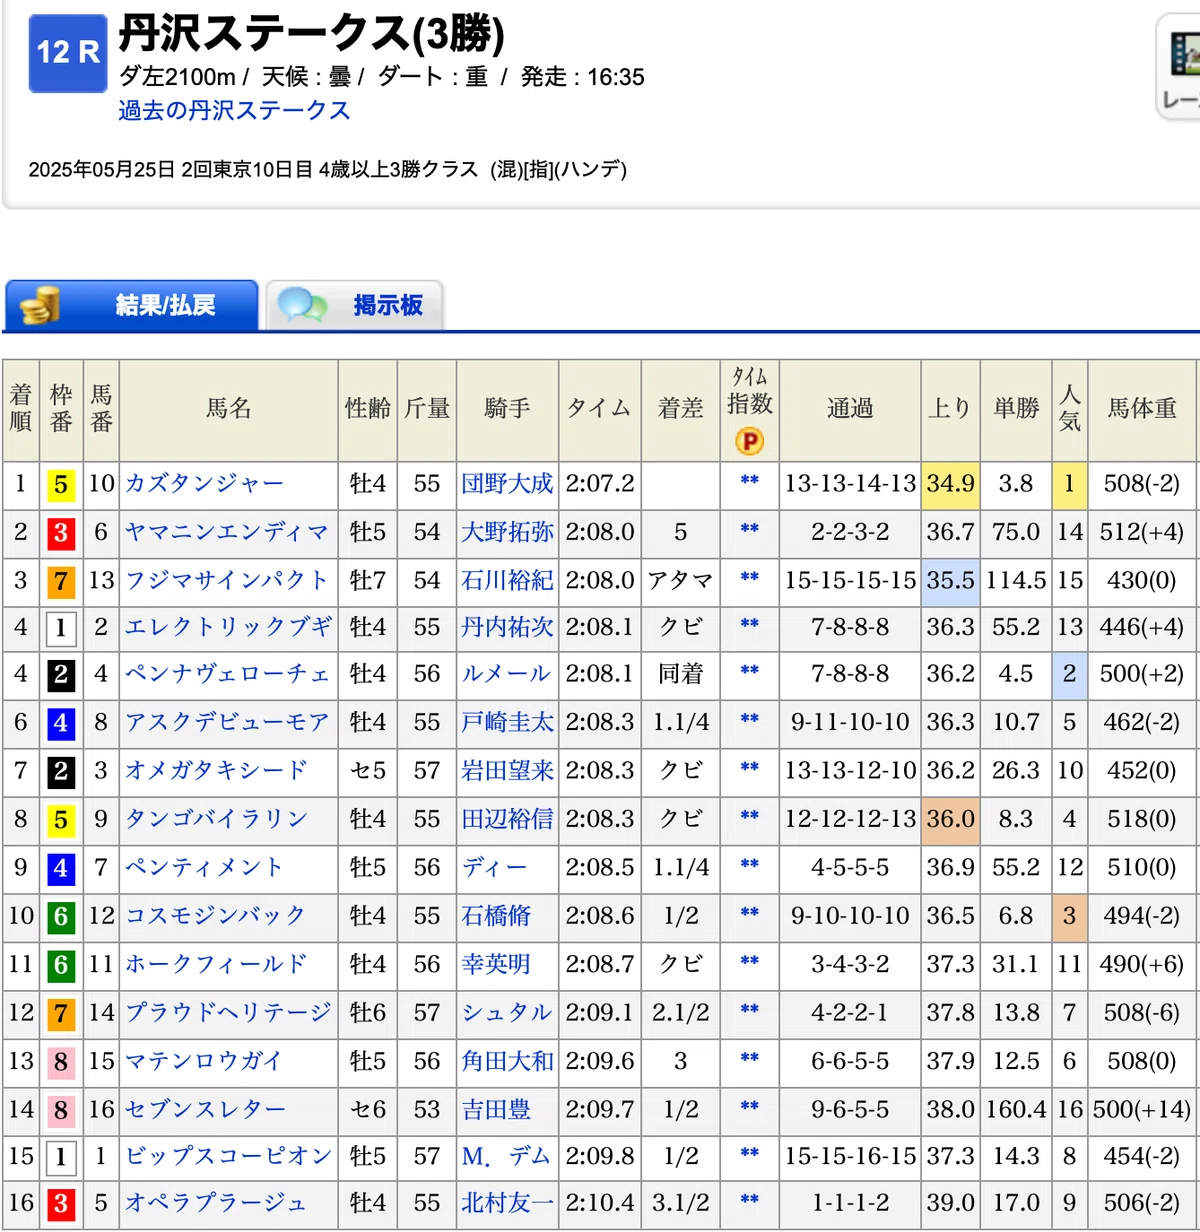The width and height of the screenshot is (1200, 1232).
Task: Open horse アスクデビューモア page
Action: click(x=227, y=722)
